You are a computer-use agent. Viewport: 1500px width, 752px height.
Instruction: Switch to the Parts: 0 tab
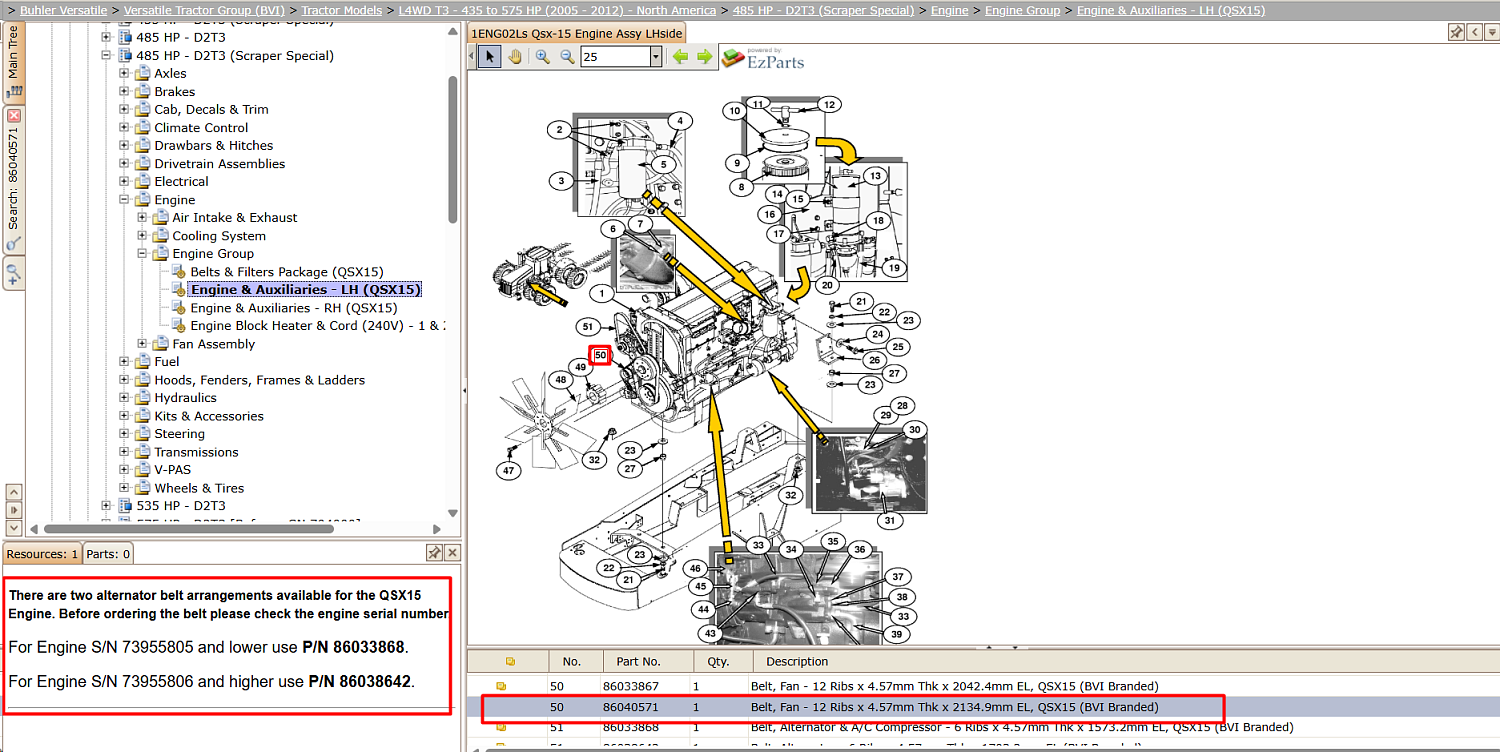coord(108,553)
